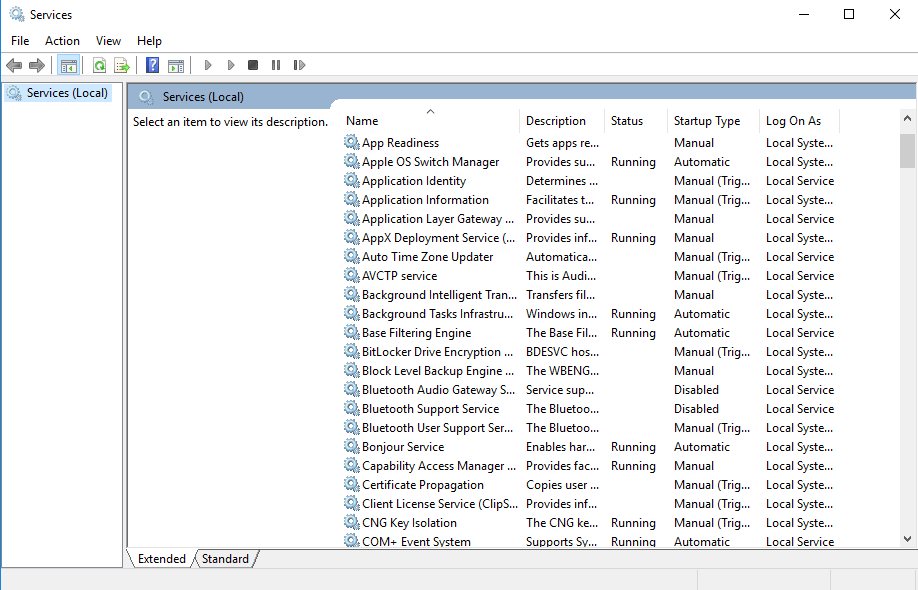Click gear icon of Application Identity
The image size is (918, 590).
coord(351,180)
